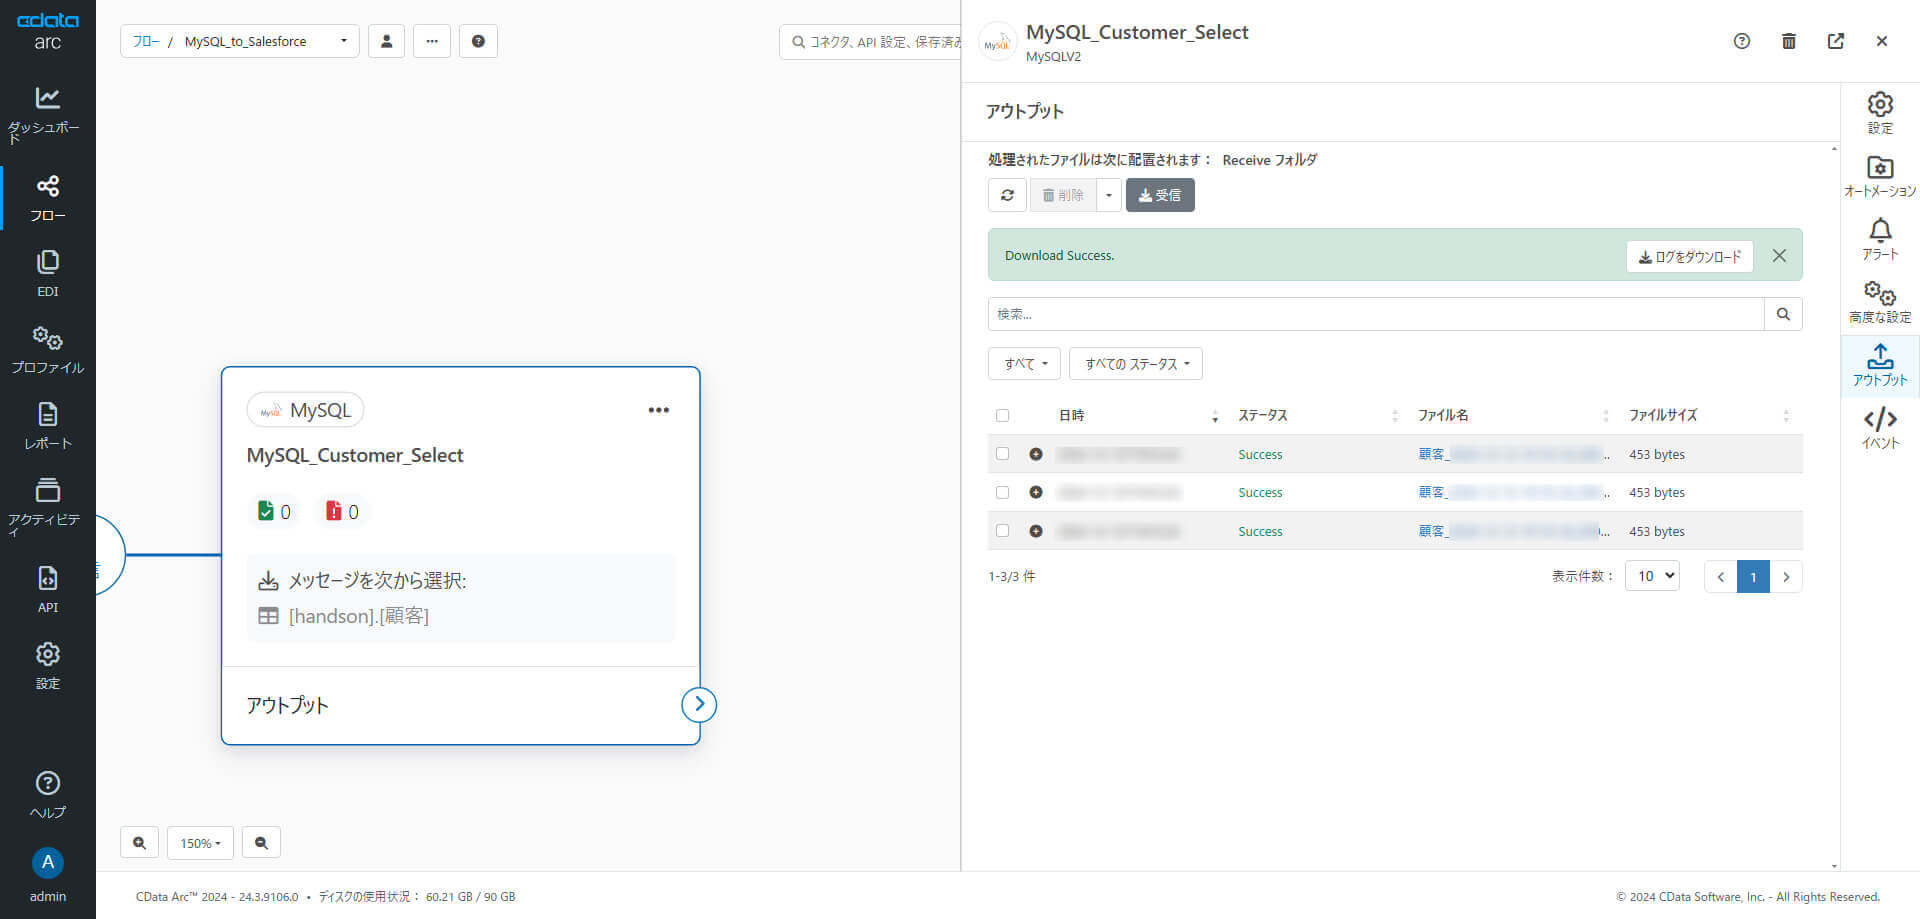The width and height of the screenshot is (1920, 919).
Task: Click the search magnifier button in output panel
Action: pos(1783,314)
